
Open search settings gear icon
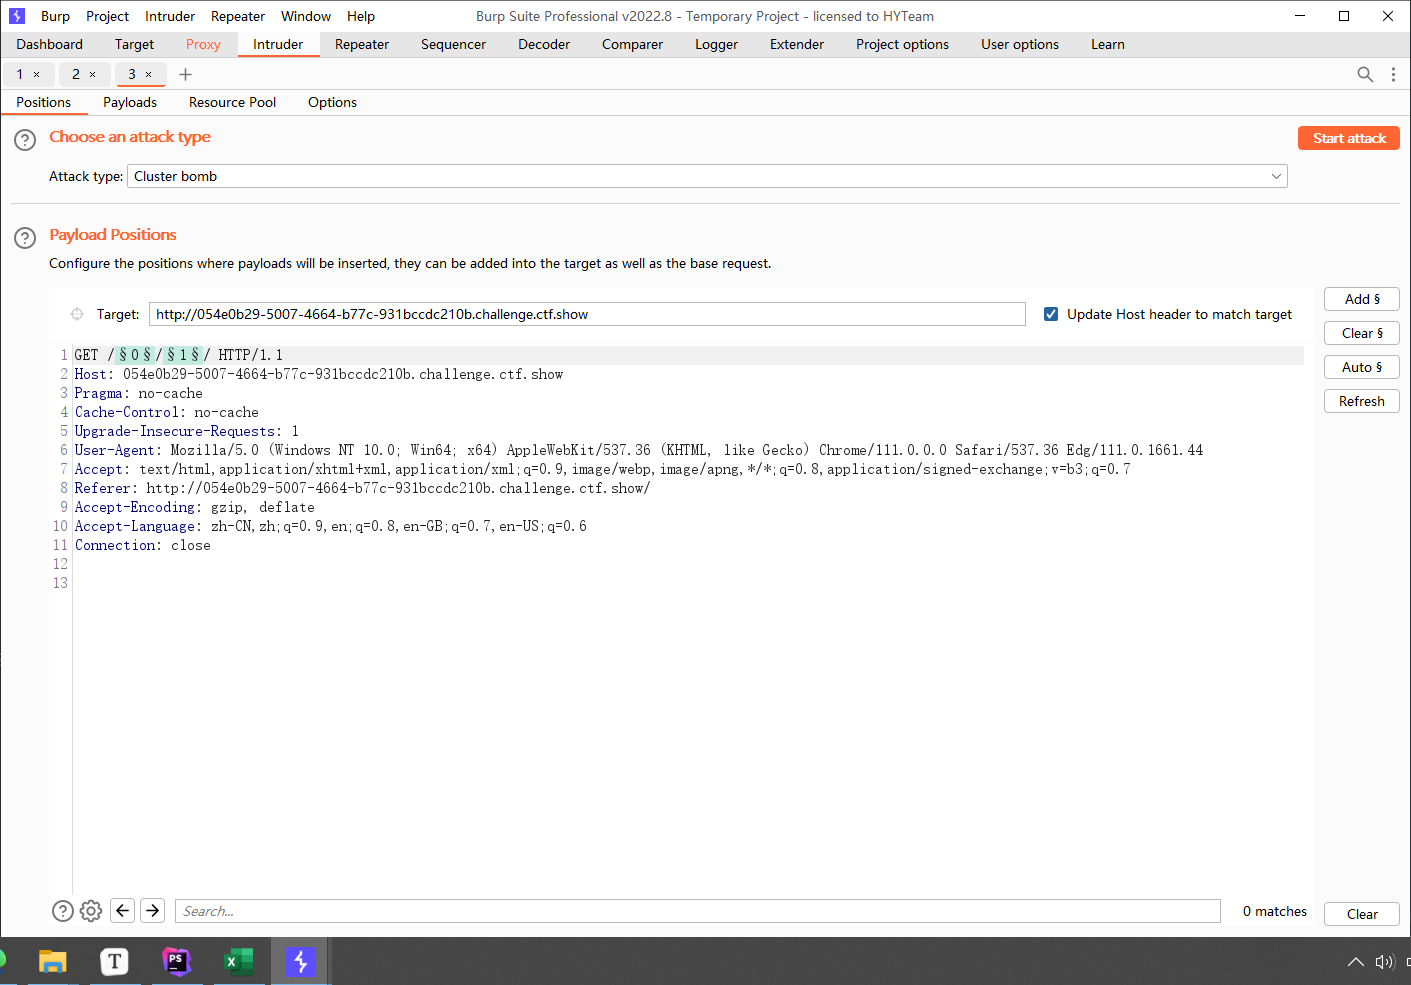[91, 911]
